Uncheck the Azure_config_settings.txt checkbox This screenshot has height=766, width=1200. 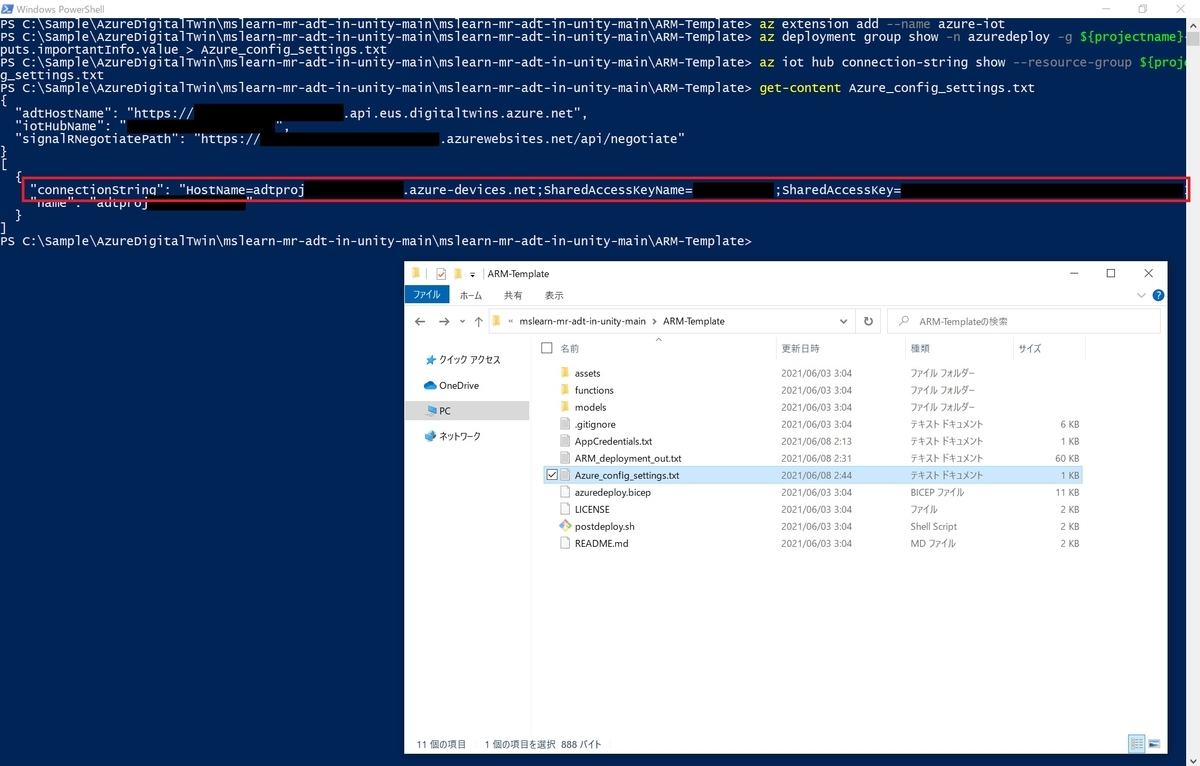(551, 475)
